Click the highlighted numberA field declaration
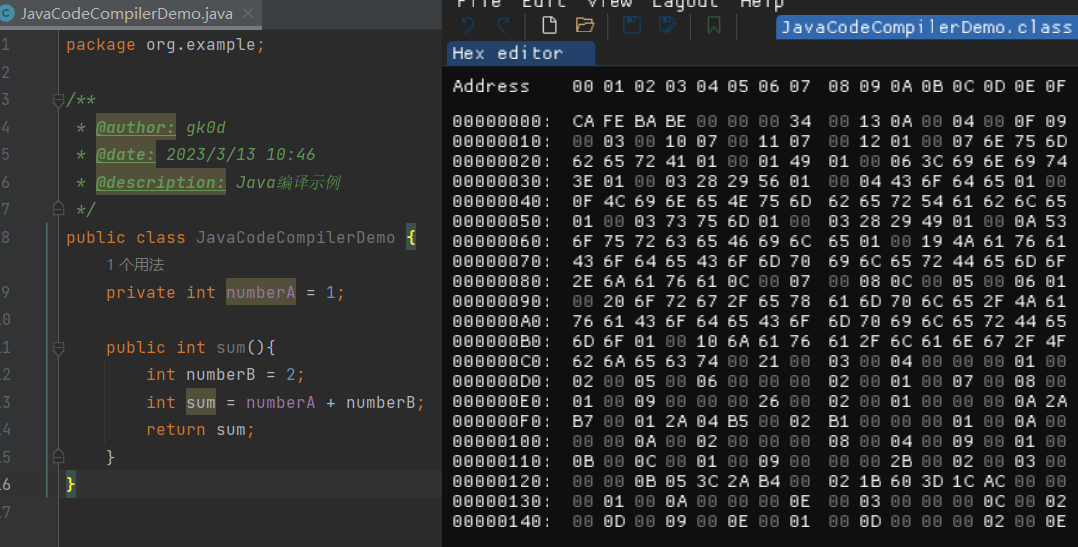1078x547 pixels. click(x=261, y=292)
